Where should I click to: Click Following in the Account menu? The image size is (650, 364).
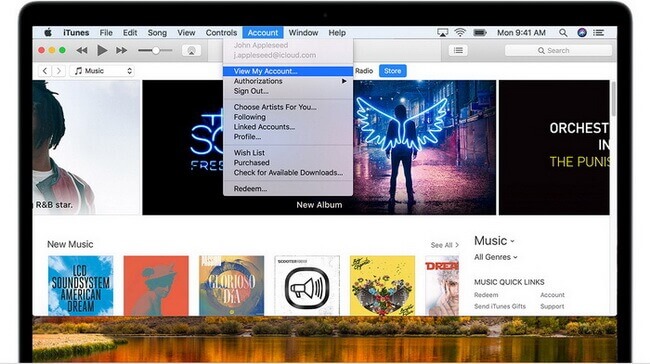(x=288, y=117)
